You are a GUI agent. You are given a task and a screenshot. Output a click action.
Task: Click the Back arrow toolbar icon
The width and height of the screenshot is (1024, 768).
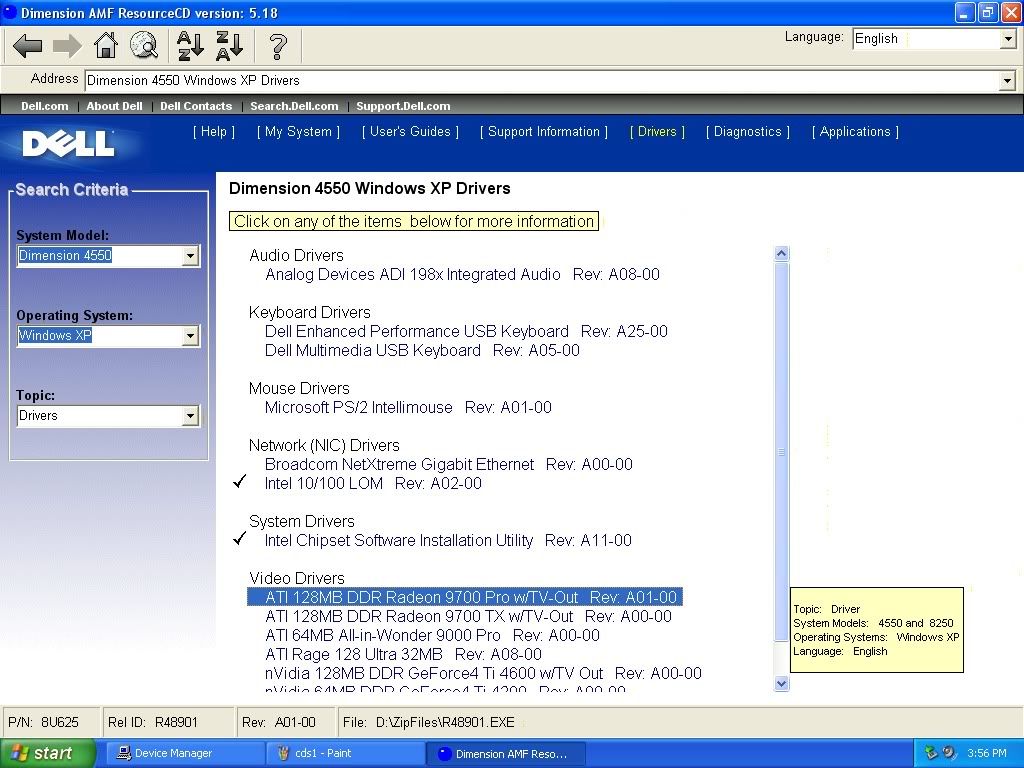click(27, 46)
